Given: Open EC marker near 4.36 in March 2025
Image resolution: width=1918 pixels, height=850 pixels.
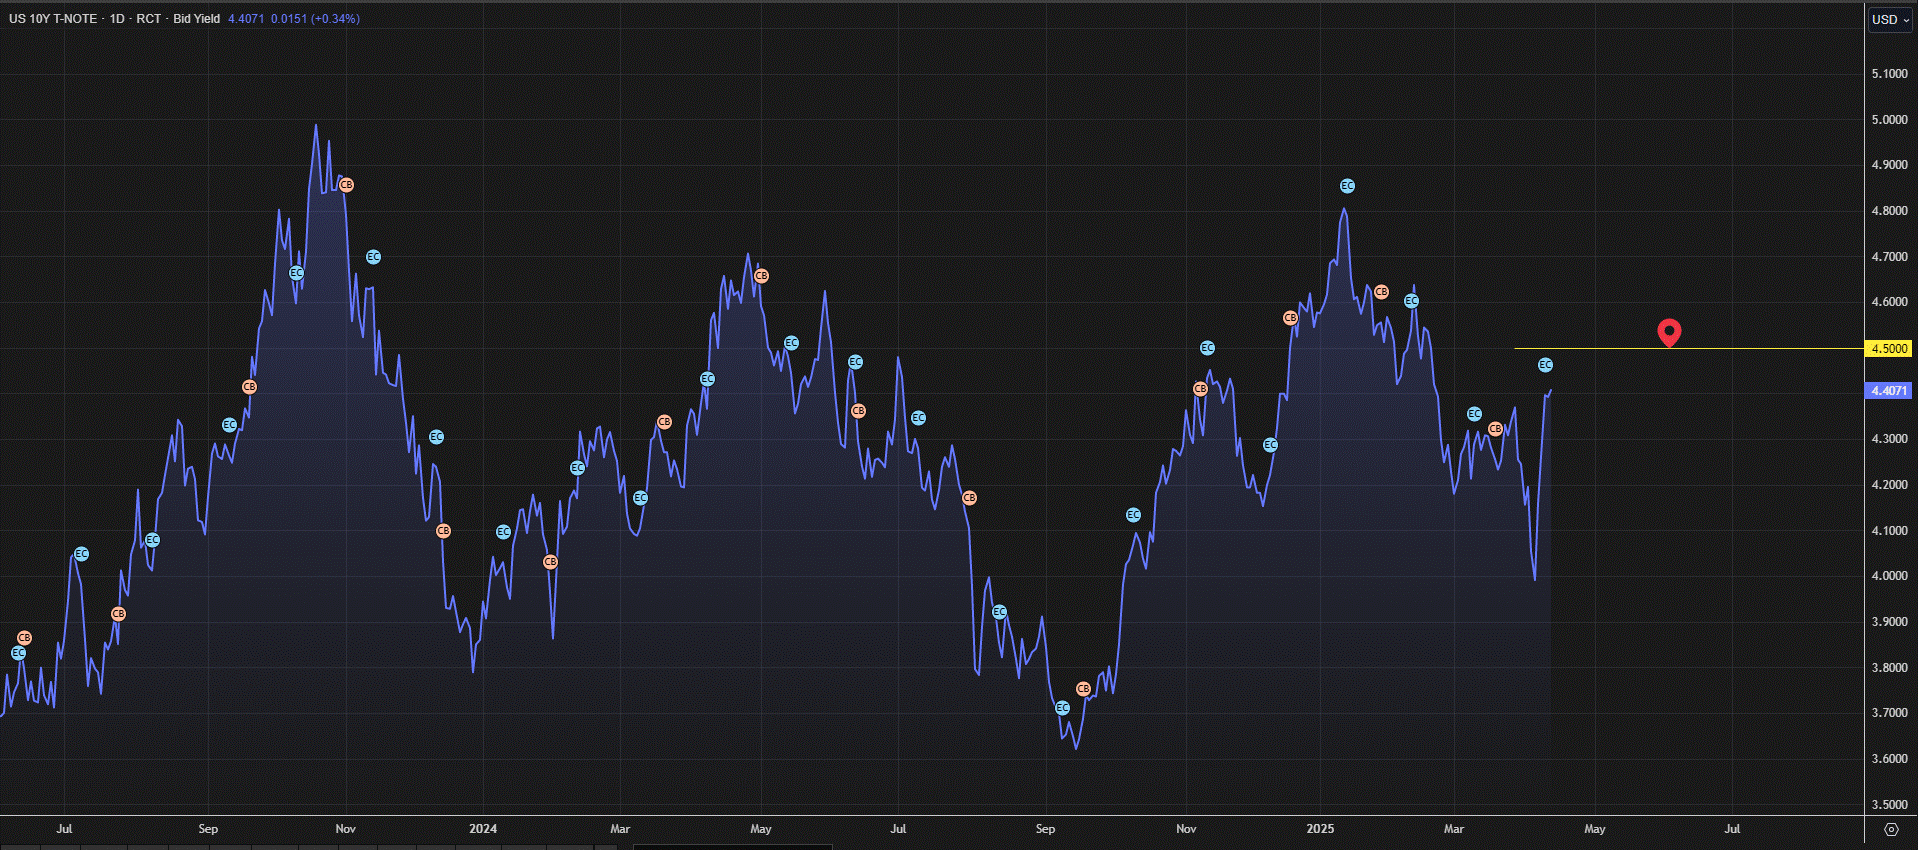Looking at the screenshot, I should pos(1474,414).
